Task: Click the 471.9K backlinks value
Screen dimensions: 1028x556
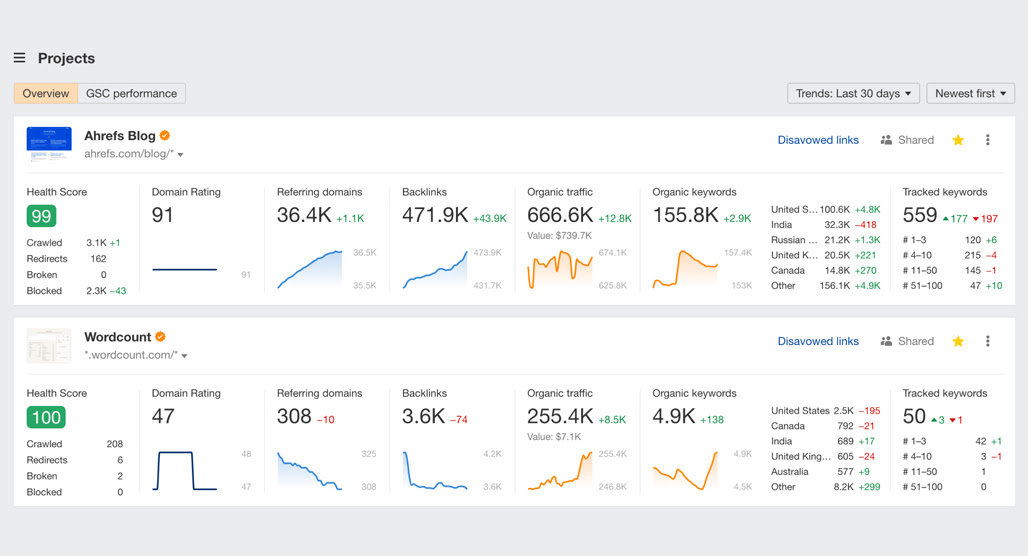Action: click(435, 215)
